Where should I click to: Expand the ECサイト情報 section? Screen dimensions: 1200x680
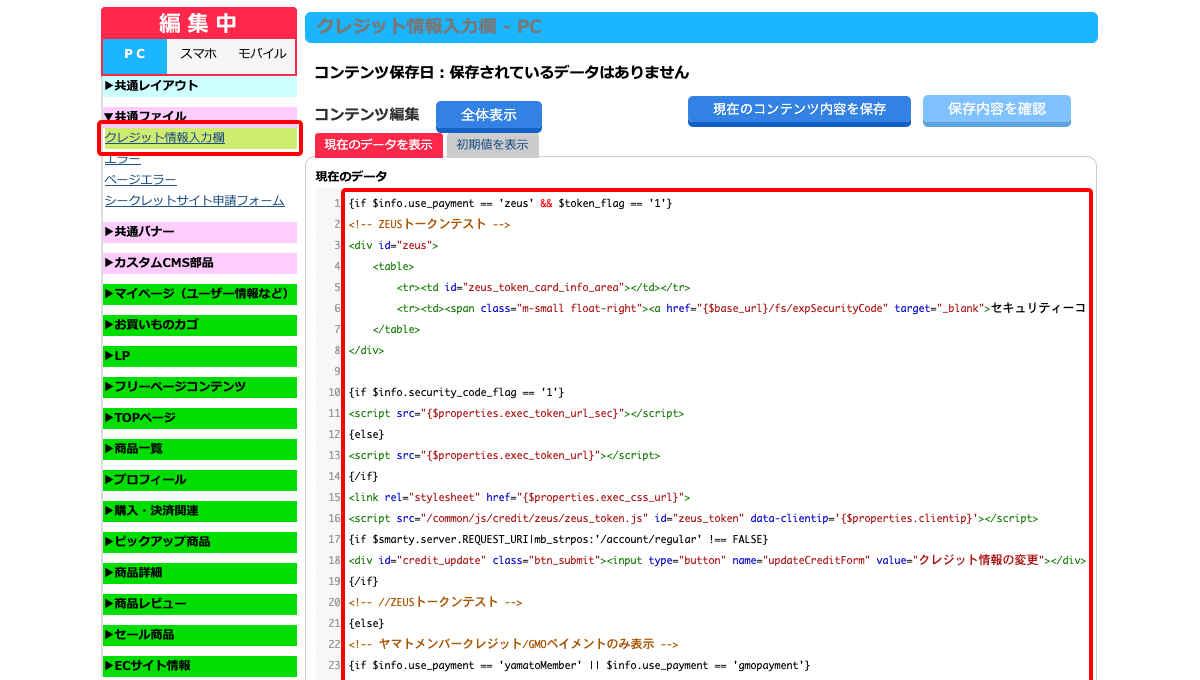point(200,666)
